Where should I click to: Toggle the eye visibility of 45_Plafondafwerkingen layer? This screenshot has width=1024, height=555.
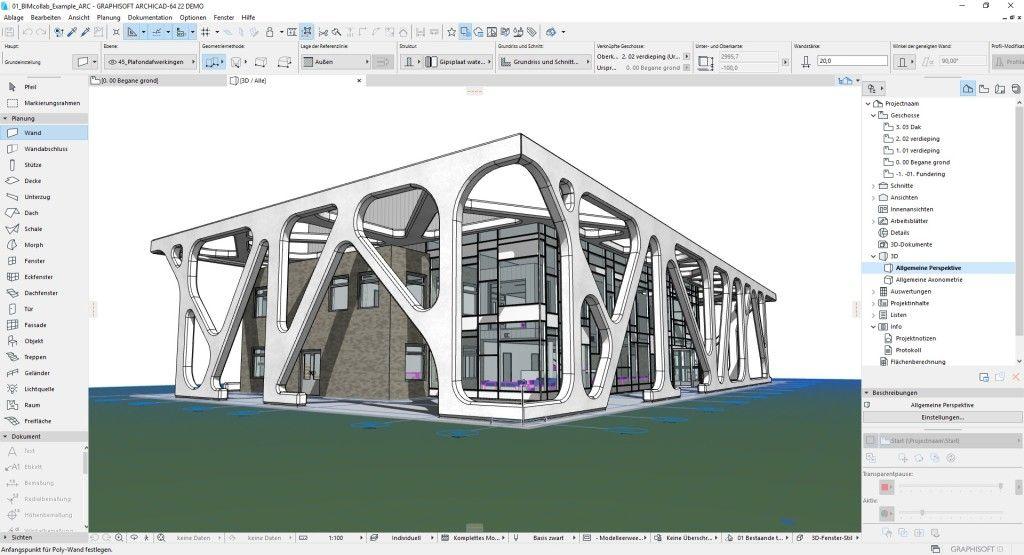point(112,62)
